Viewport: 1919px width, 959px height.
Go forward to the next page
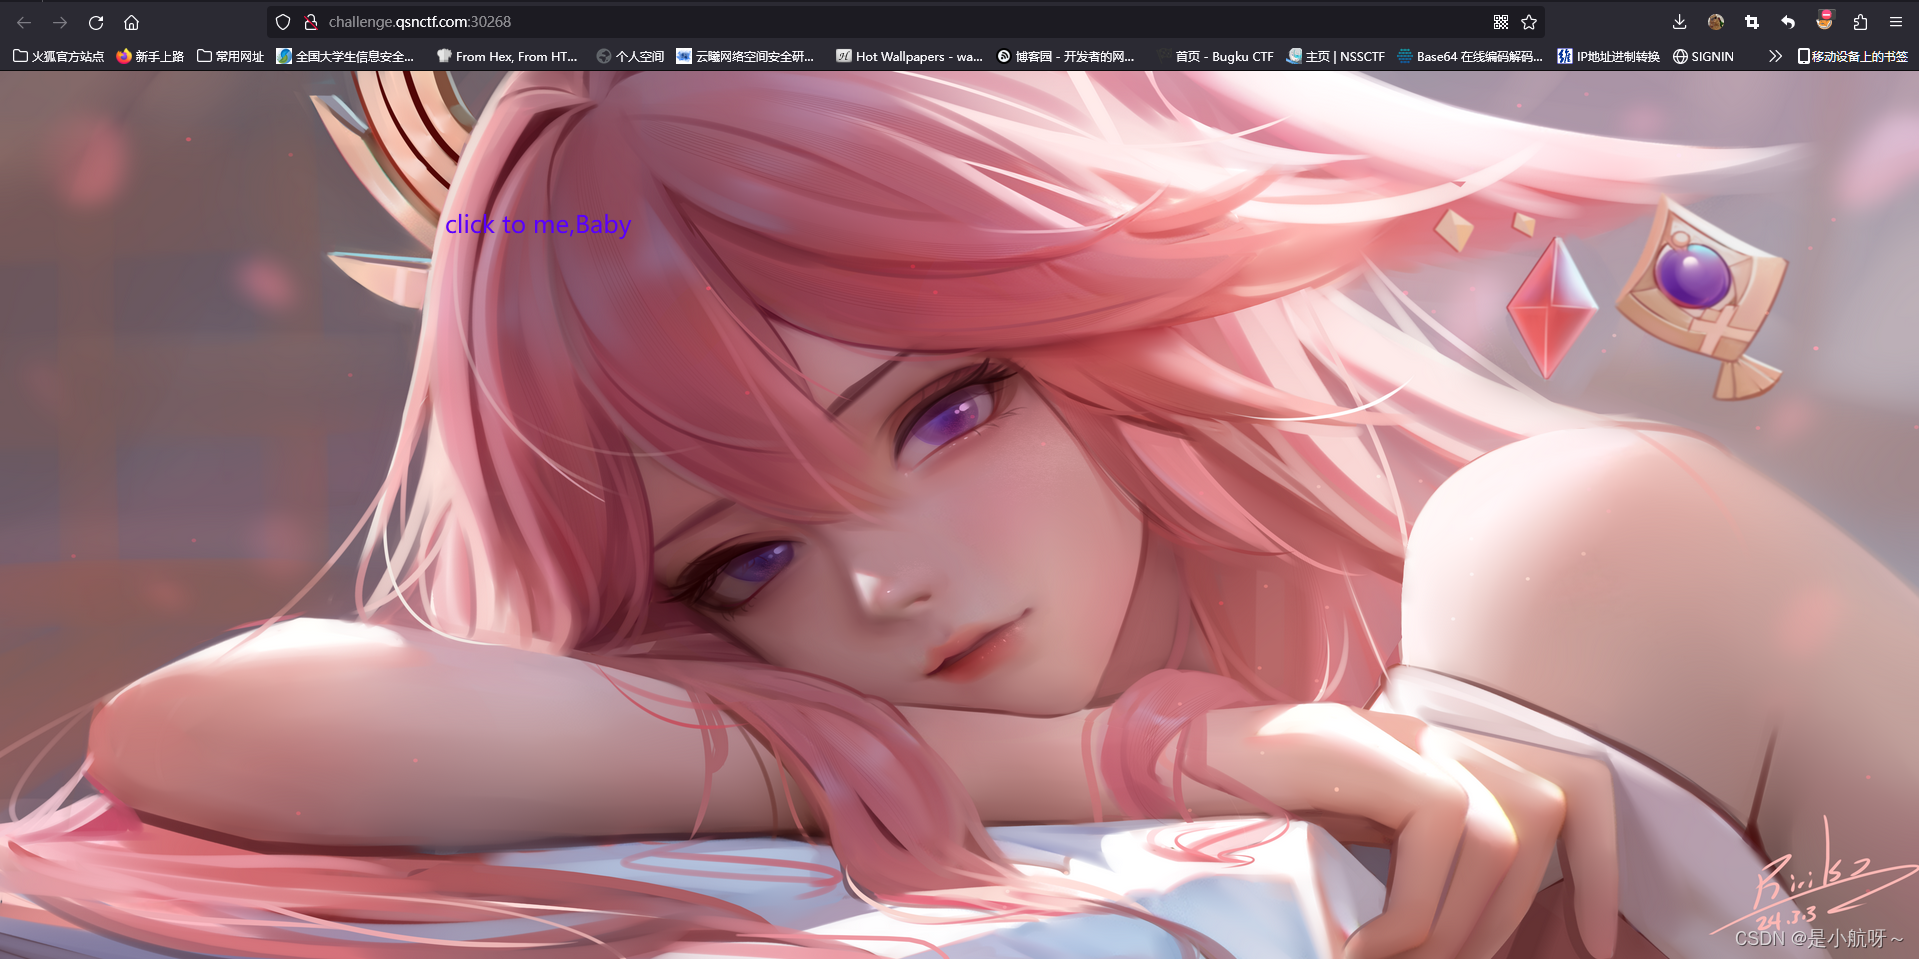point(60,22)
